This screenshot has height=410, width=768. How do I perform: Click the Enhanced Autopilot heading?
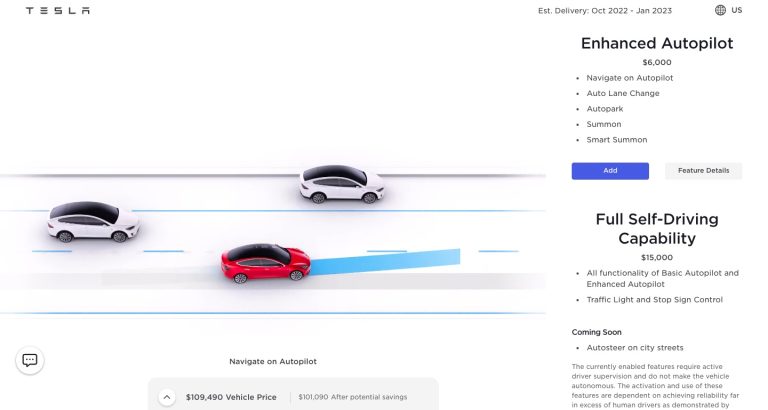point(657,43)
